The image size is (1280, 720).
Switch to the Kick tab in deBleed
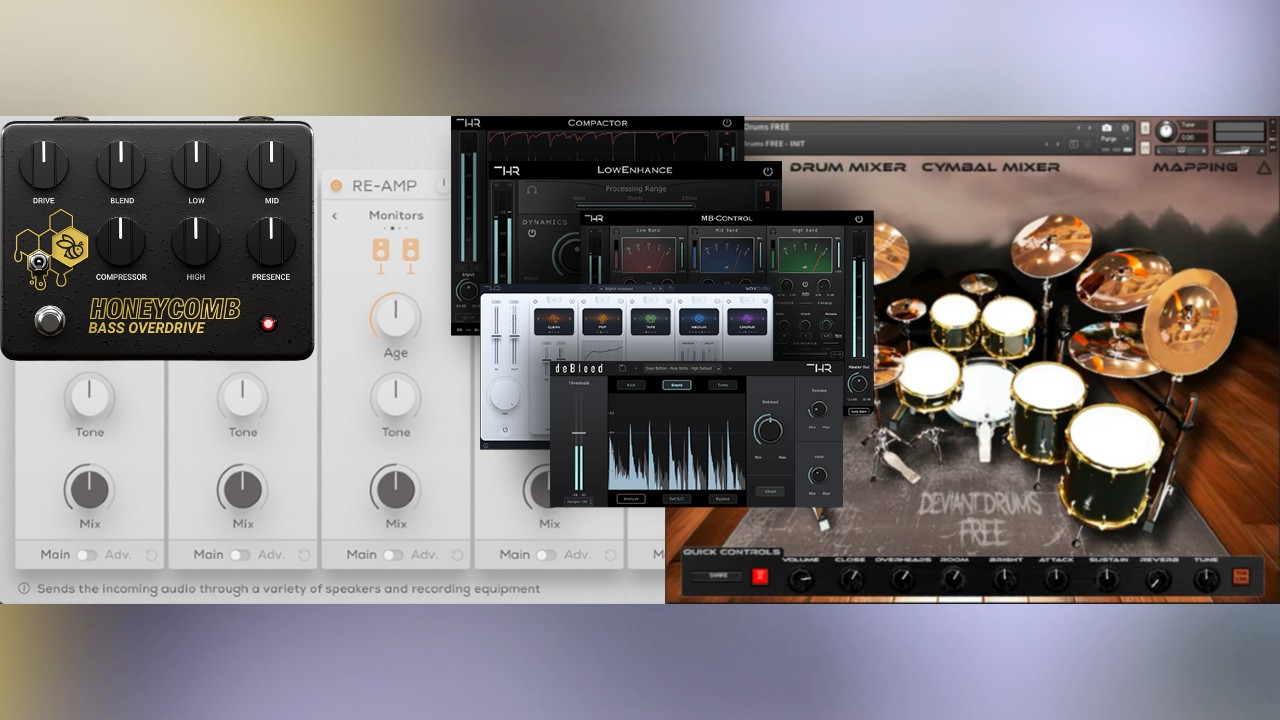coord(631,385)
